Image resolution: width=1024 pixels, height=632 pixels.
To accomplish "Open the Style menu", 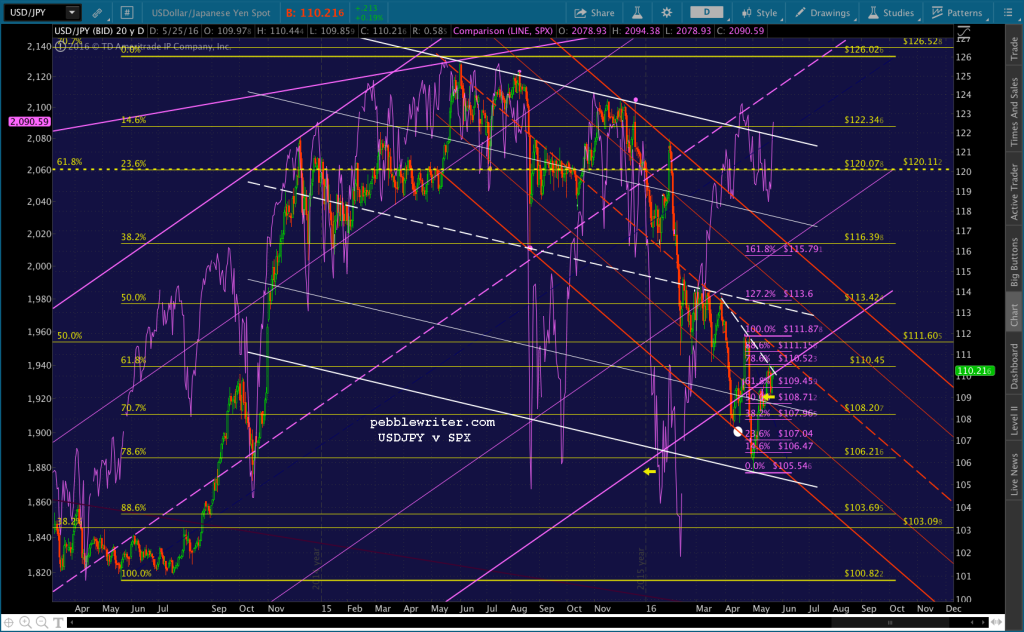I will coord(759,12).
